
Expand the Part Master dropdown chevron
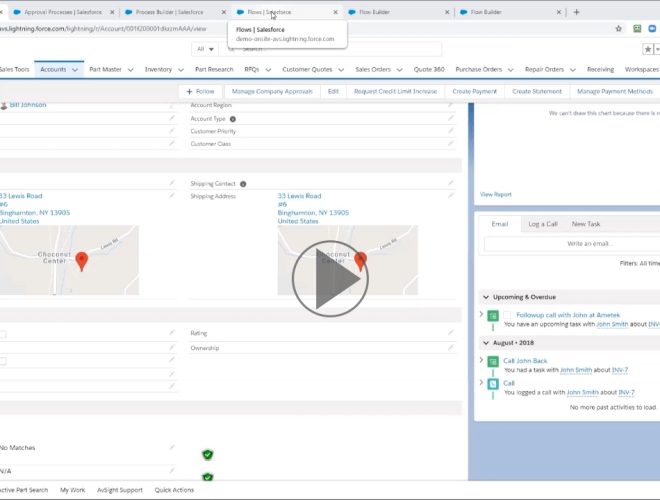coord(130,70)
